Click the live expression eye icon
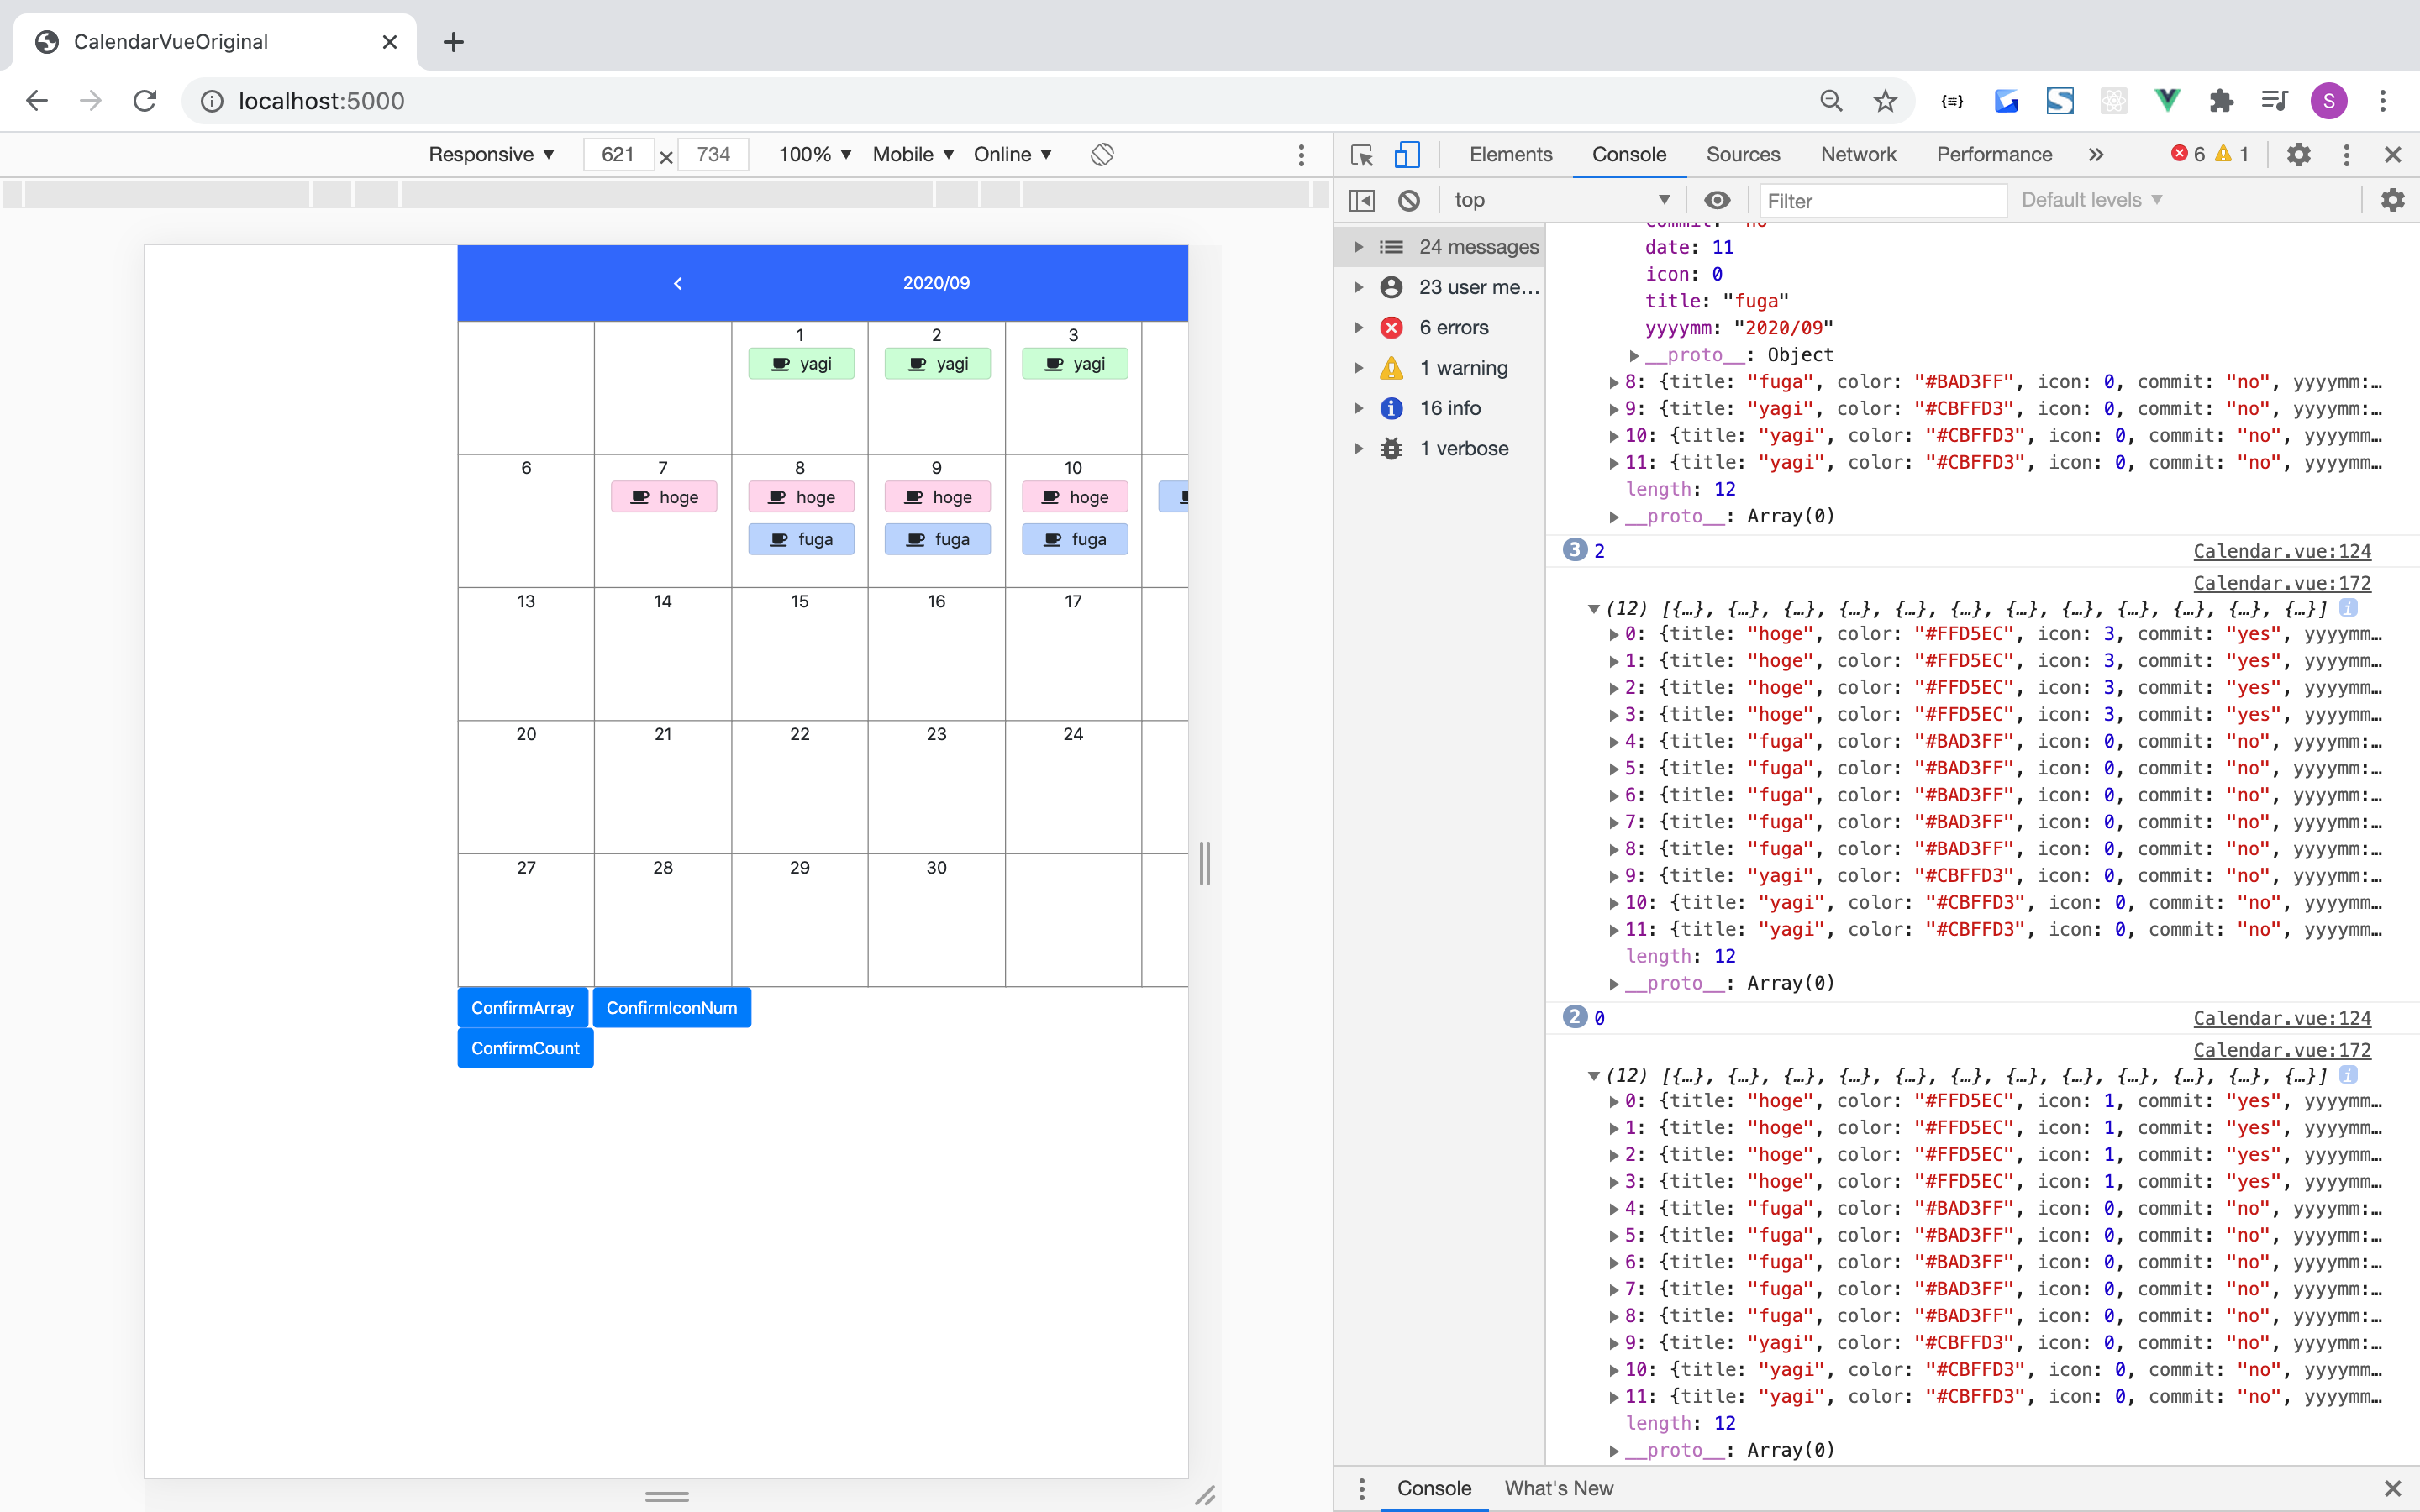Image resolution: width=2420 pixels, height=1512 pixels. (1717, 200)
